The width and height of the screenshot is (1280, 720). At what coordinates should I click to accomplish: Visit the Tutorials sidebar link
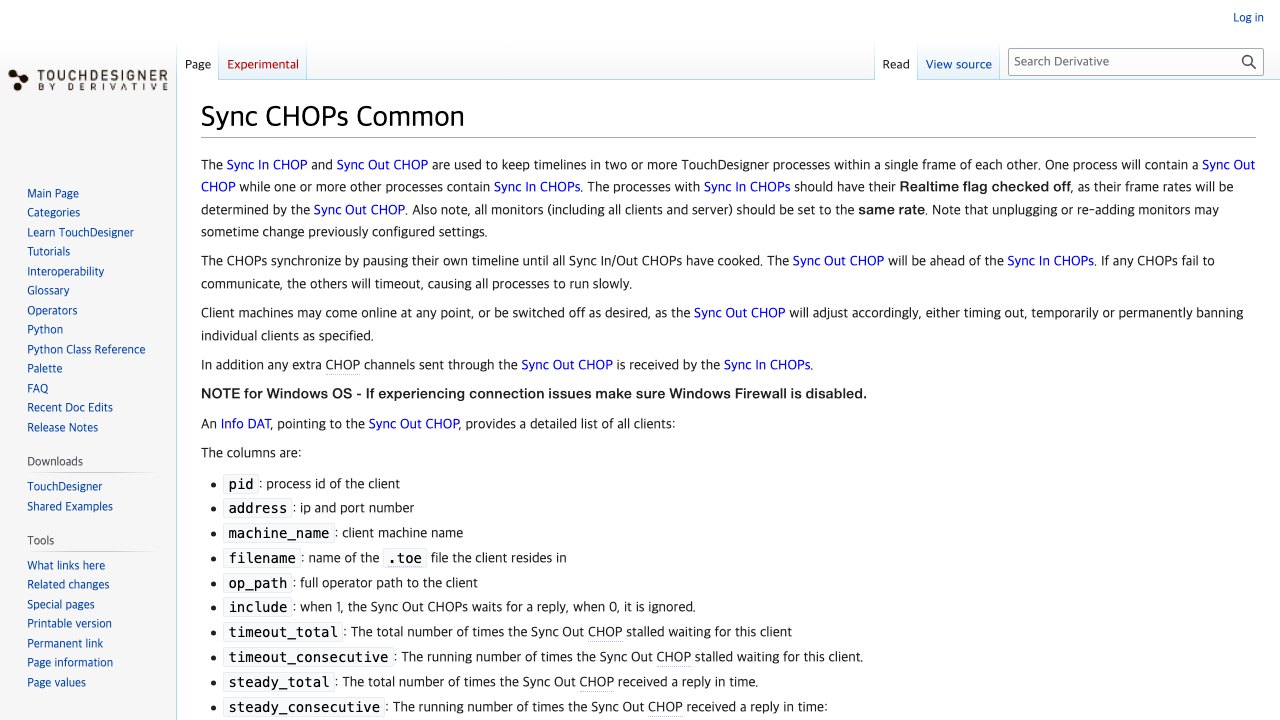(49, 251)
